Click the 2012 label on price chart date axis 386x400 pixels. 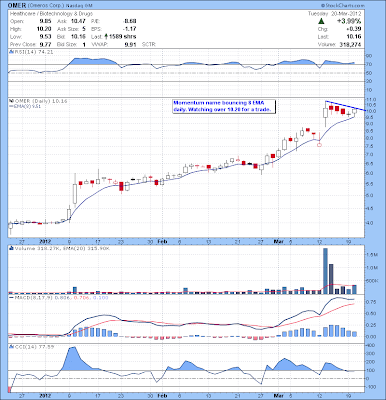(x=45, y=241)
